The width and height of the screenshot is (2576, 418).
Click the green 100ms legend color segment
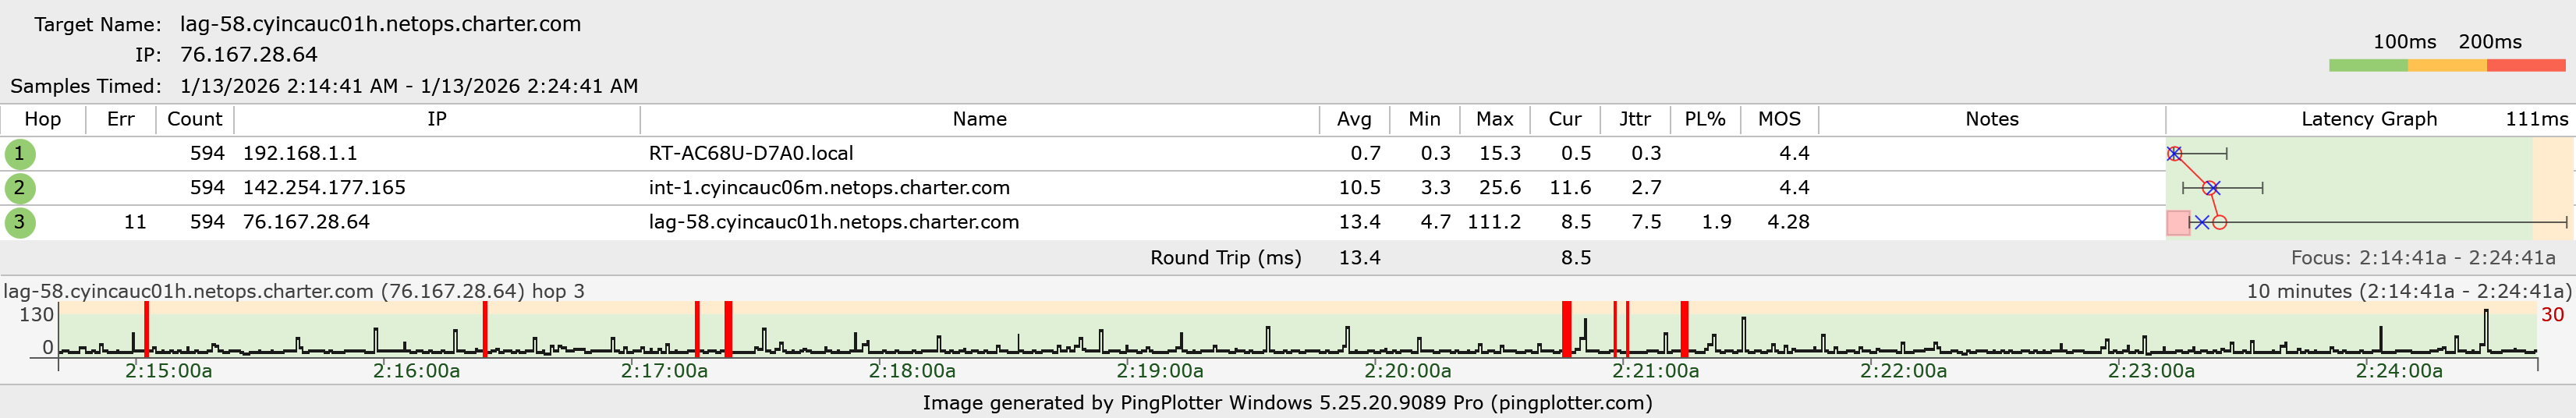pyautogui.click(x=2367, y=66)
